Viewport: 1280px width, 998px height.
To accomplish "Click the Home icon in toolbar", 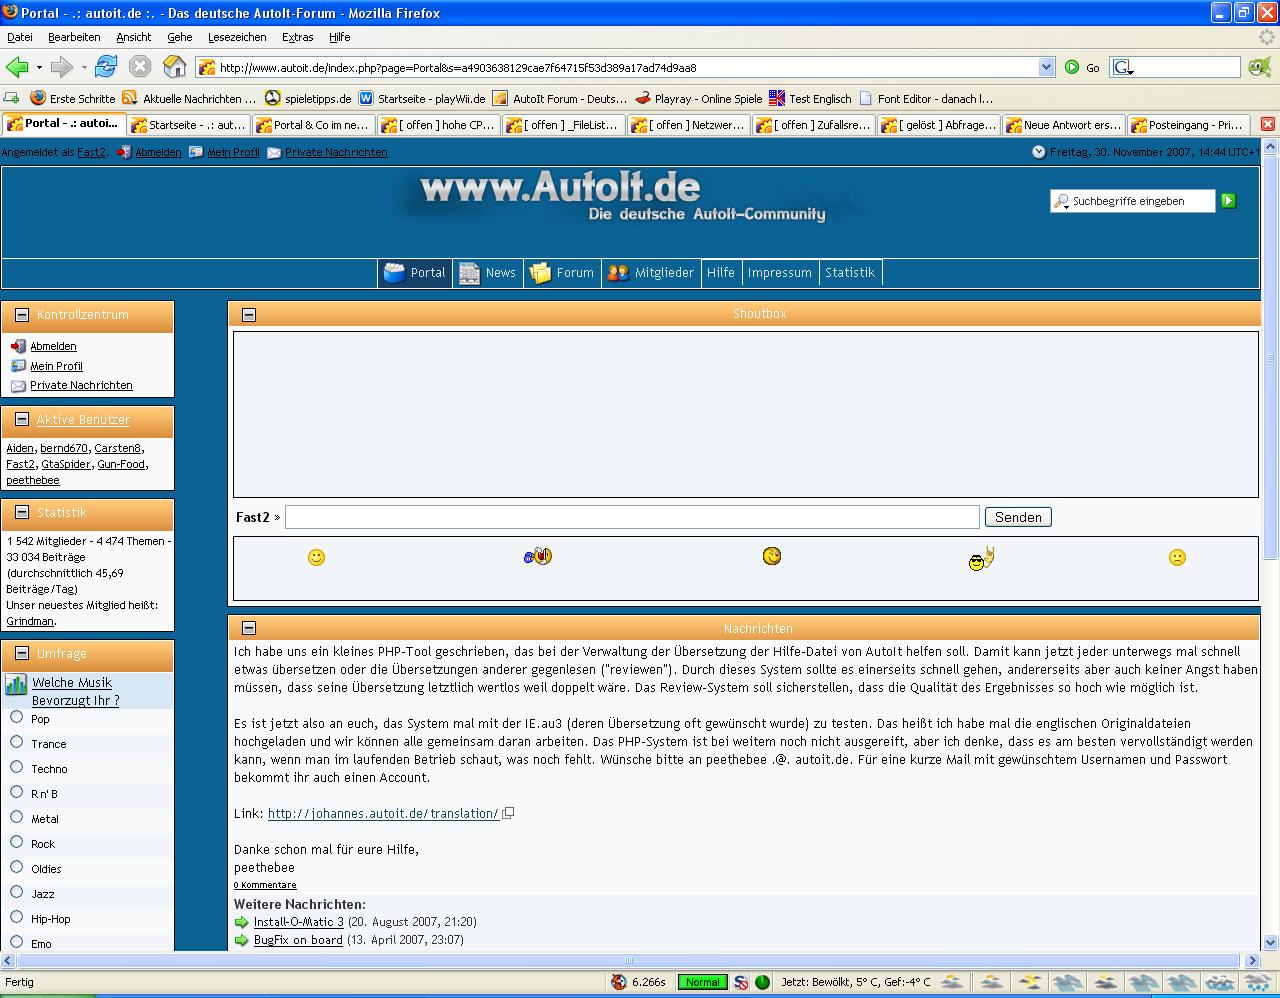I will pyautogui.click(x=174, y=67).
